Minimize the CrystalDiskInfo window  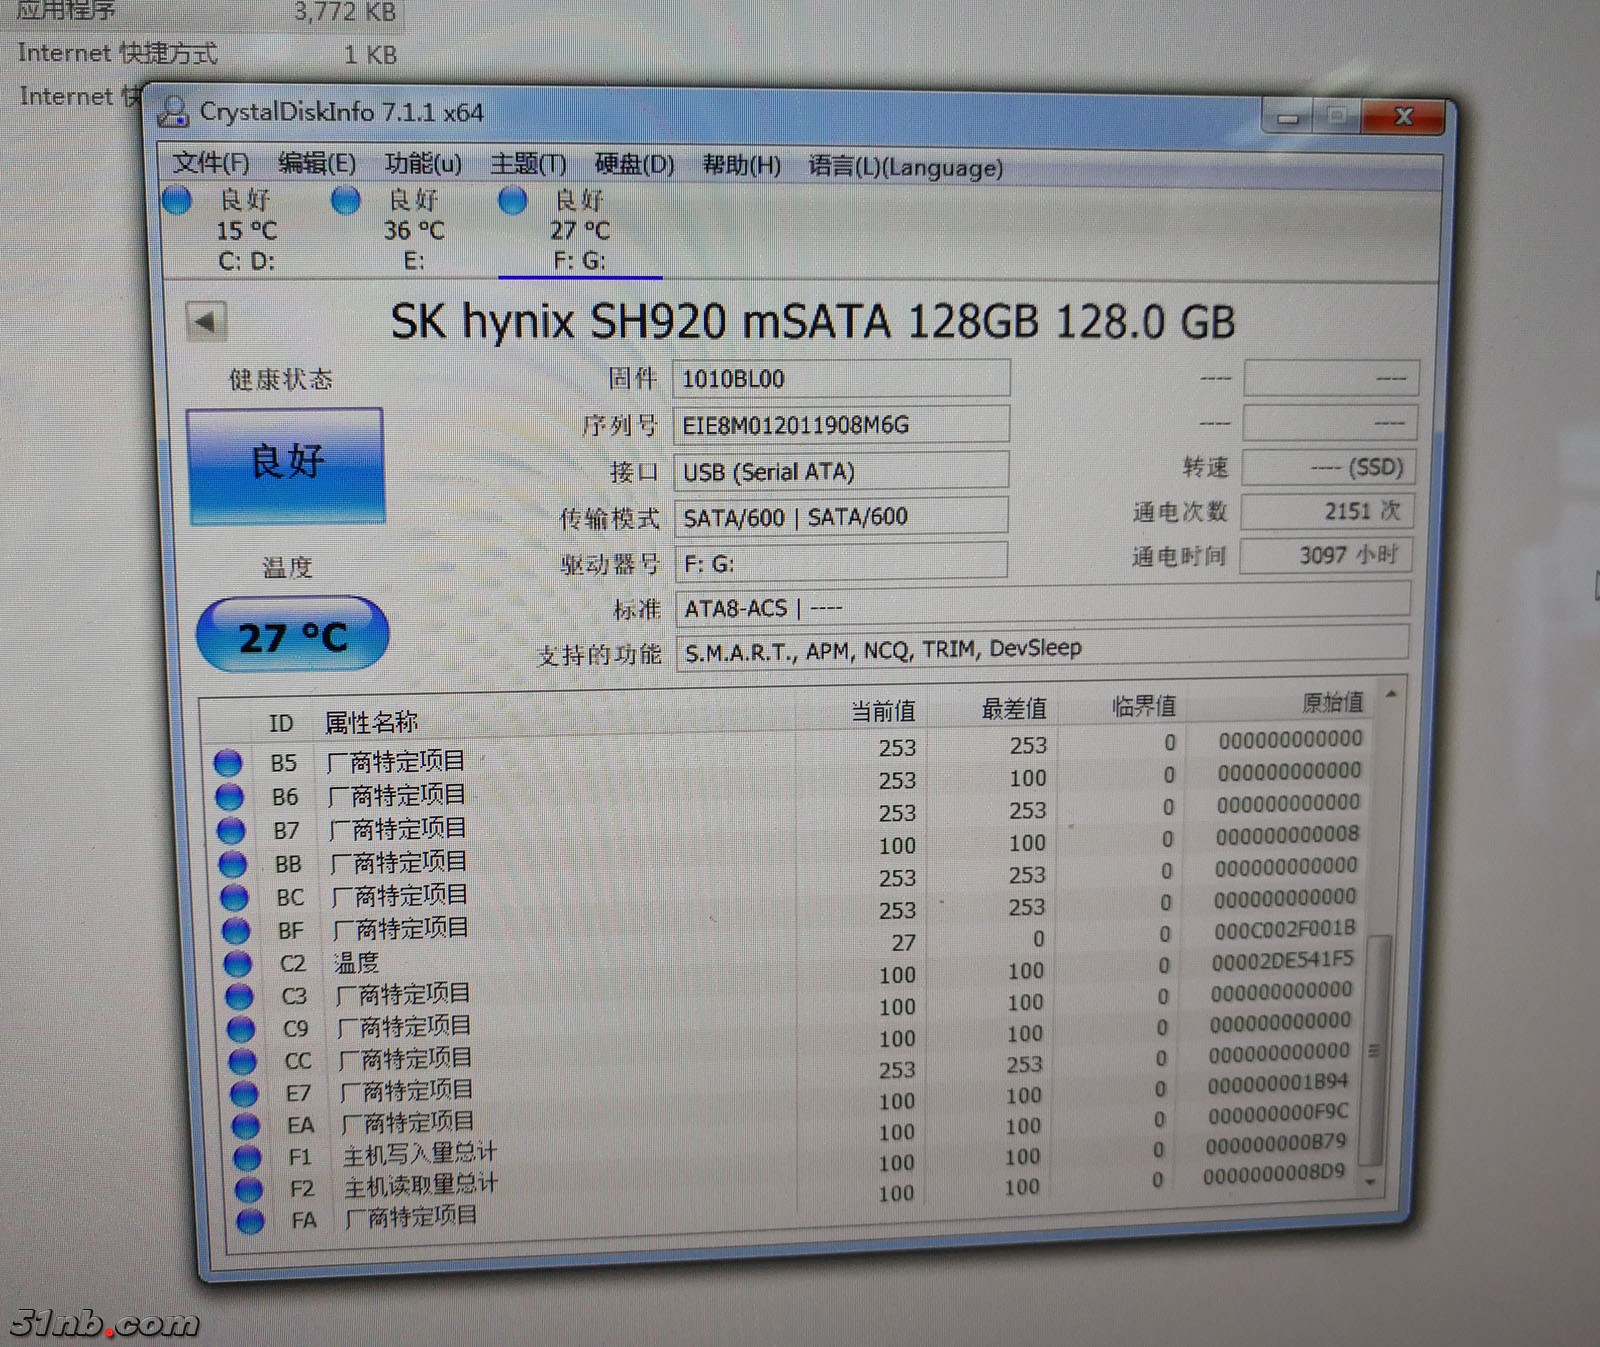click(1288, 119)
